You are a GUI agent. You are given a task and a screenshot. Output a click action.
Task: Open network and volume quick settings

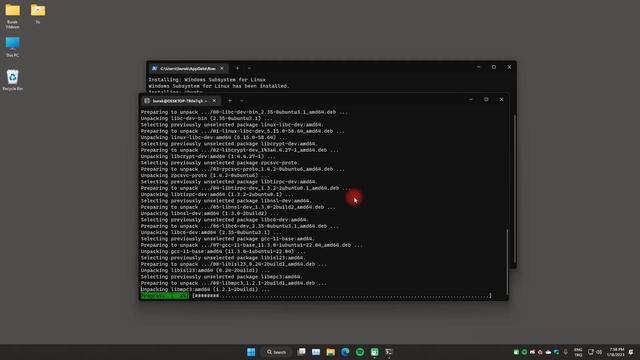(595, 352)
